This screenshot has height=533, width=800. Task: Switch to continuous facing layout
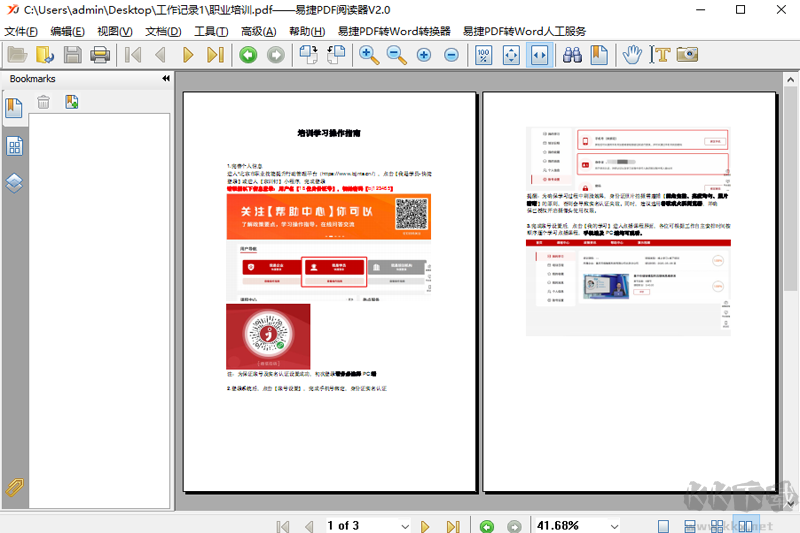717,526
